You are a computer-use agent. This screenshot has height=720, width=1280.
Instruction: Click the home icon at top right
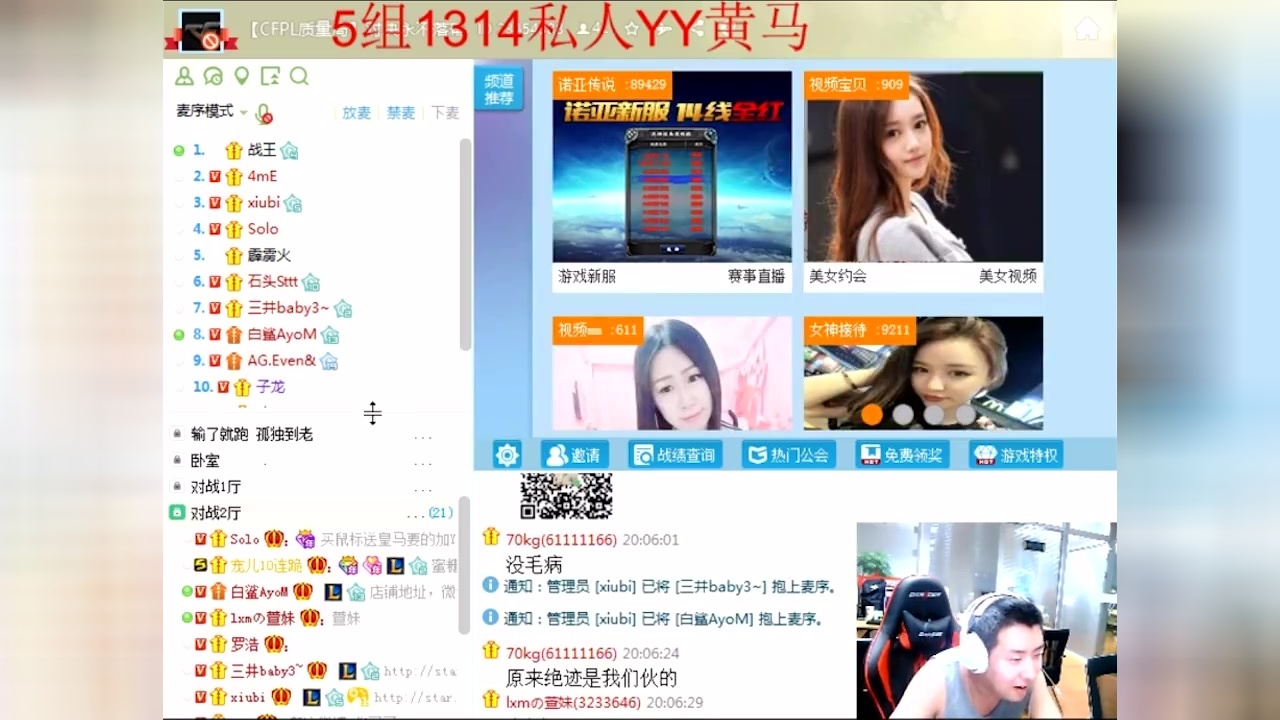(x=1087, y=29)
